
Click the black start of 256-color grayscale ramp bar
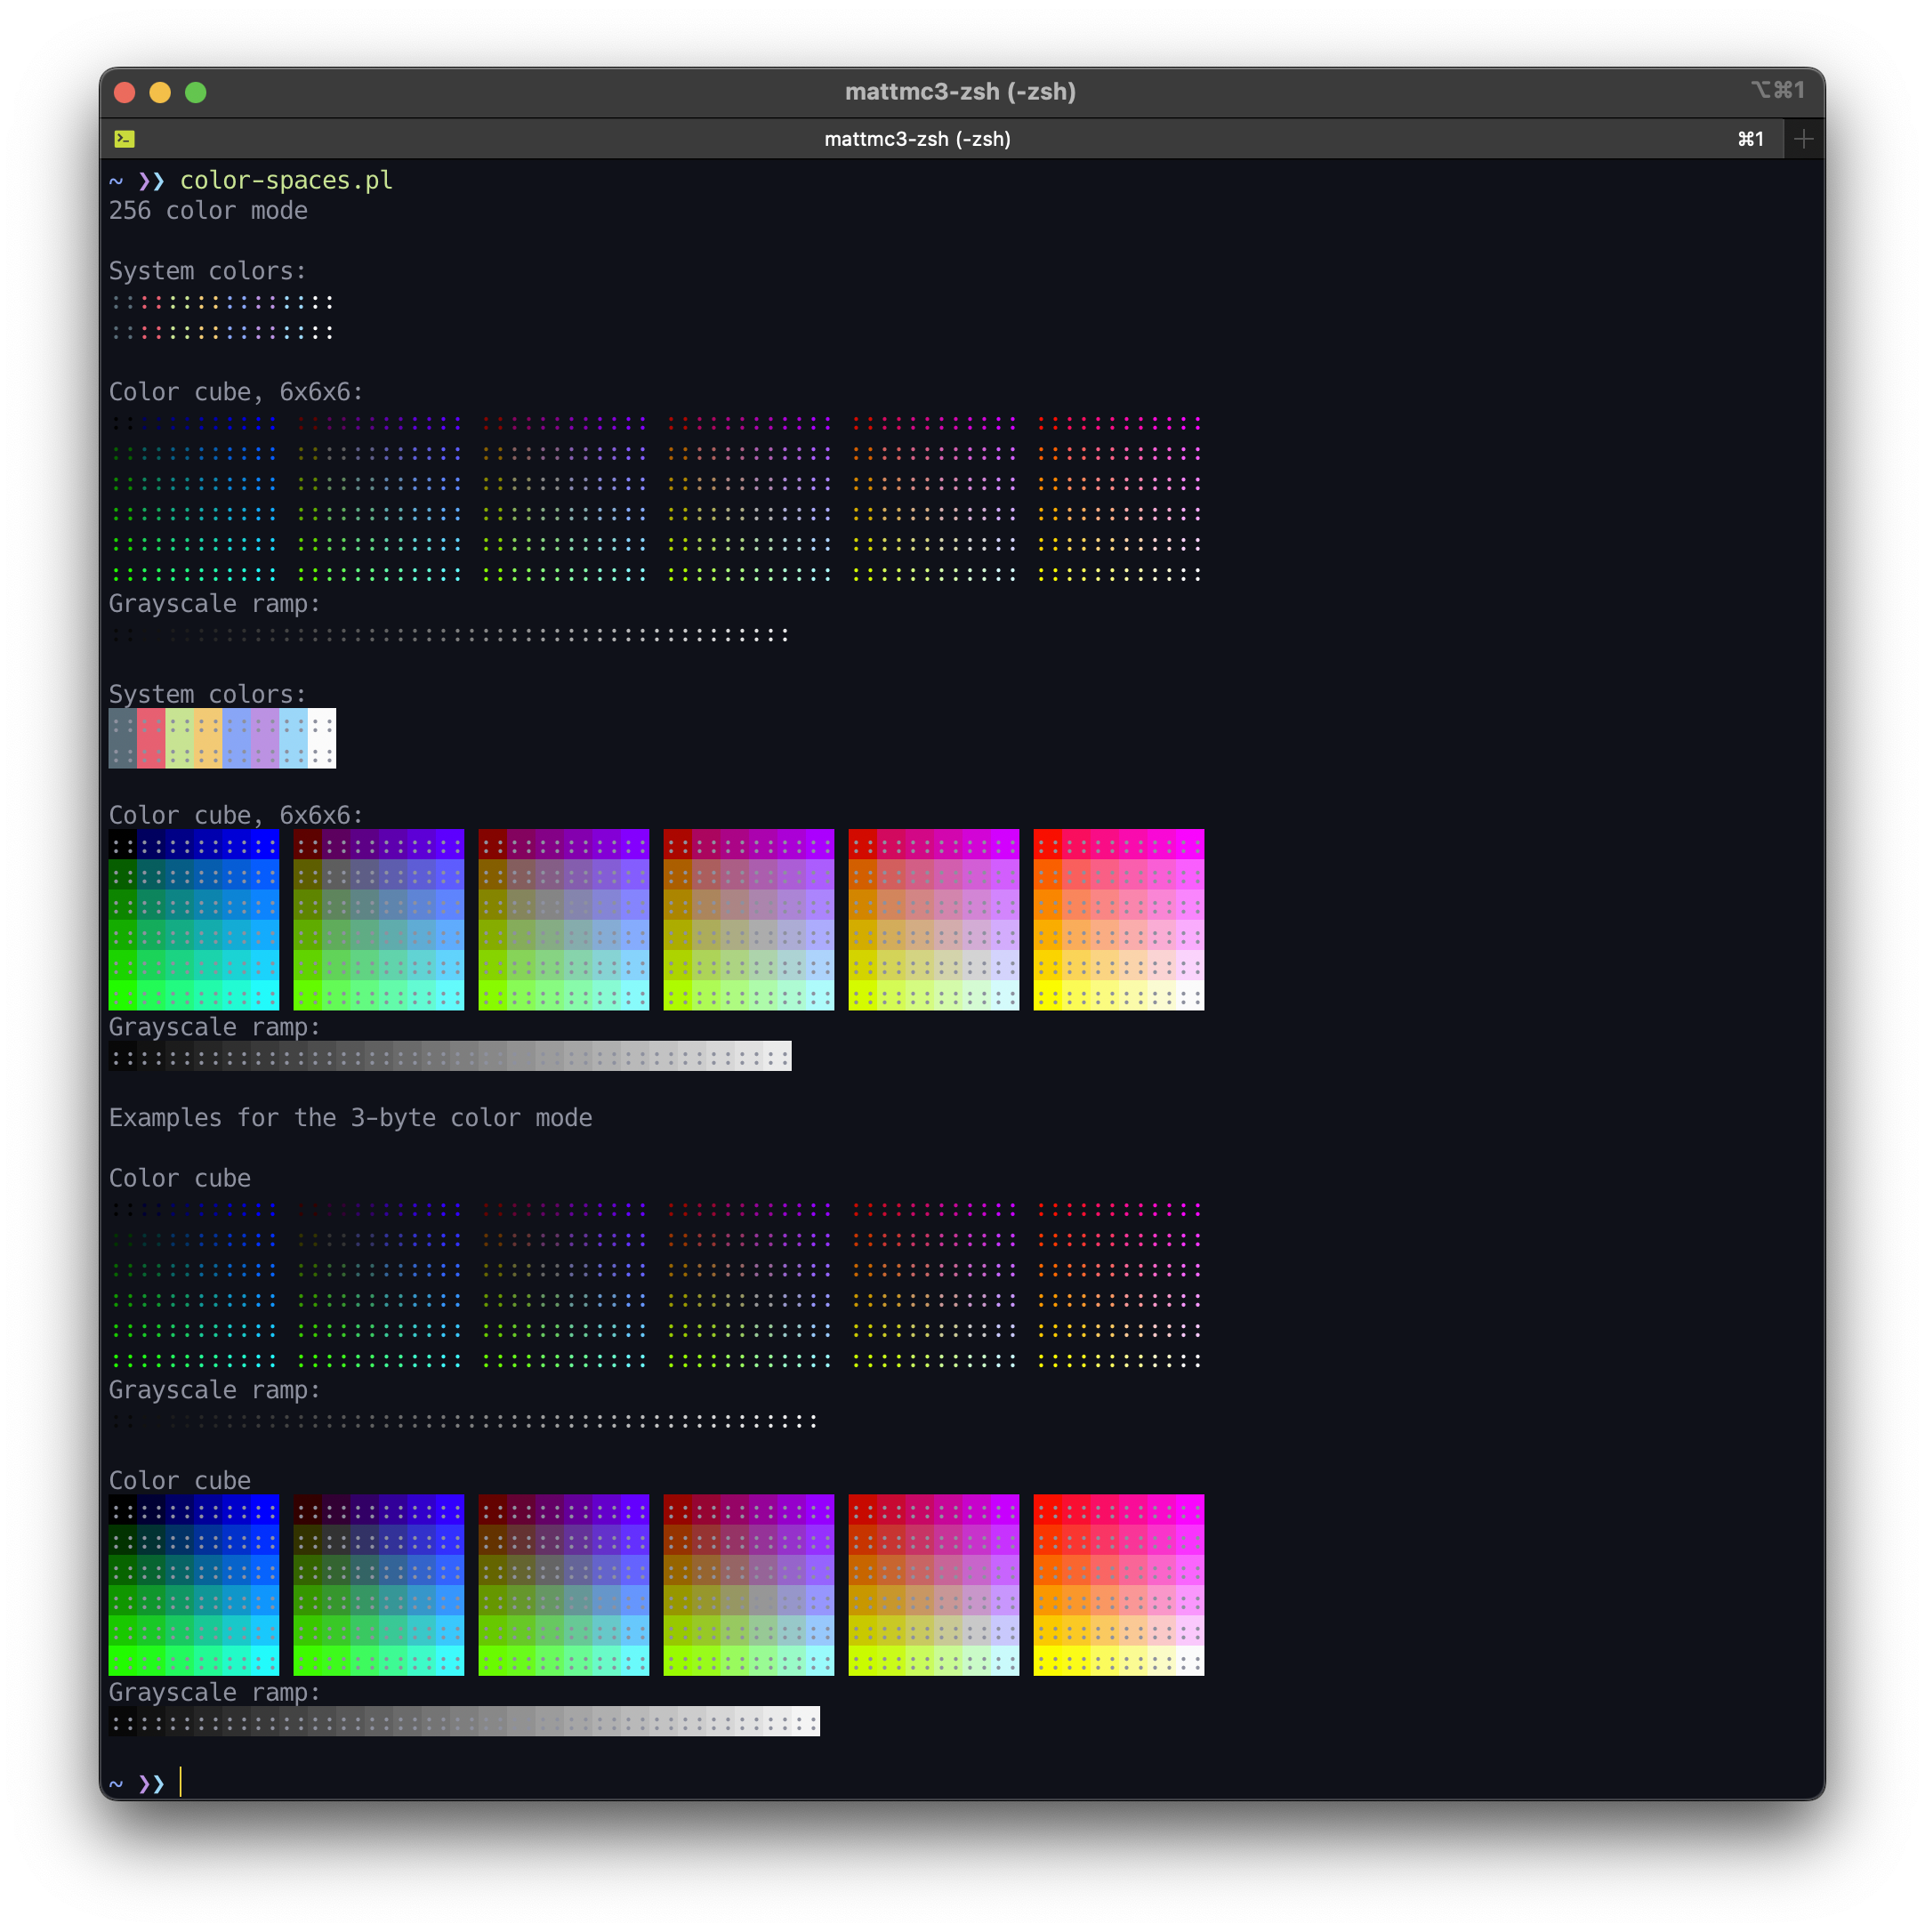coord(123,1056)
